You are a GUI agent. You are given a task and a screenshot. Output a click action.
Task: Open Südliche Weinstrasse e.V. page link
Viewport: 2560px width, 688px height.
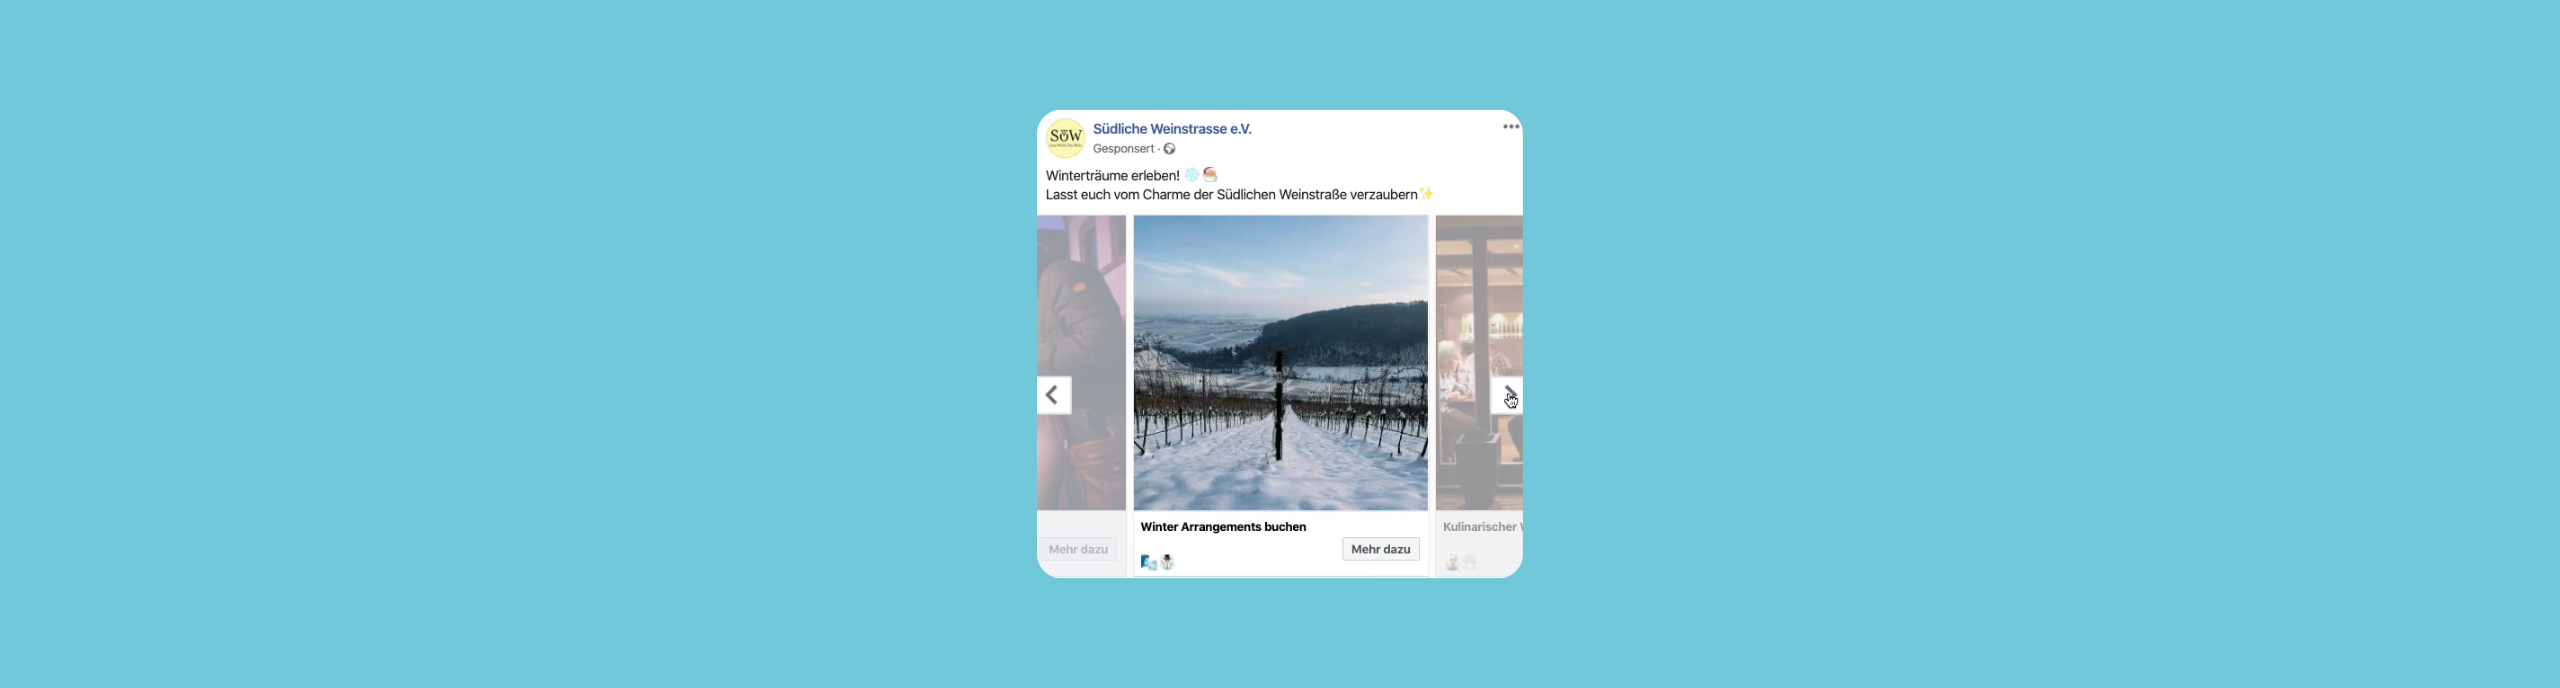pyautogui.click(x=1172, y=129)
